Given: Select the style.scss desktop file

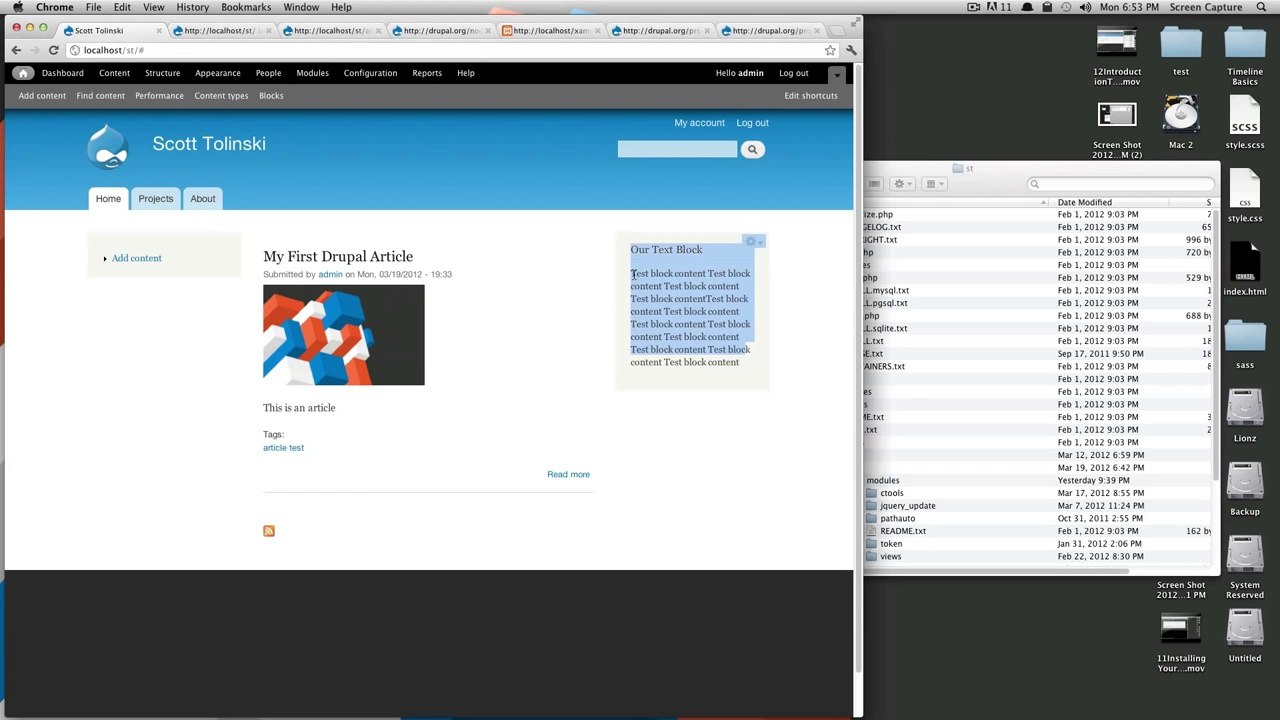Looking at the screenshot, I should [1245, 123].
